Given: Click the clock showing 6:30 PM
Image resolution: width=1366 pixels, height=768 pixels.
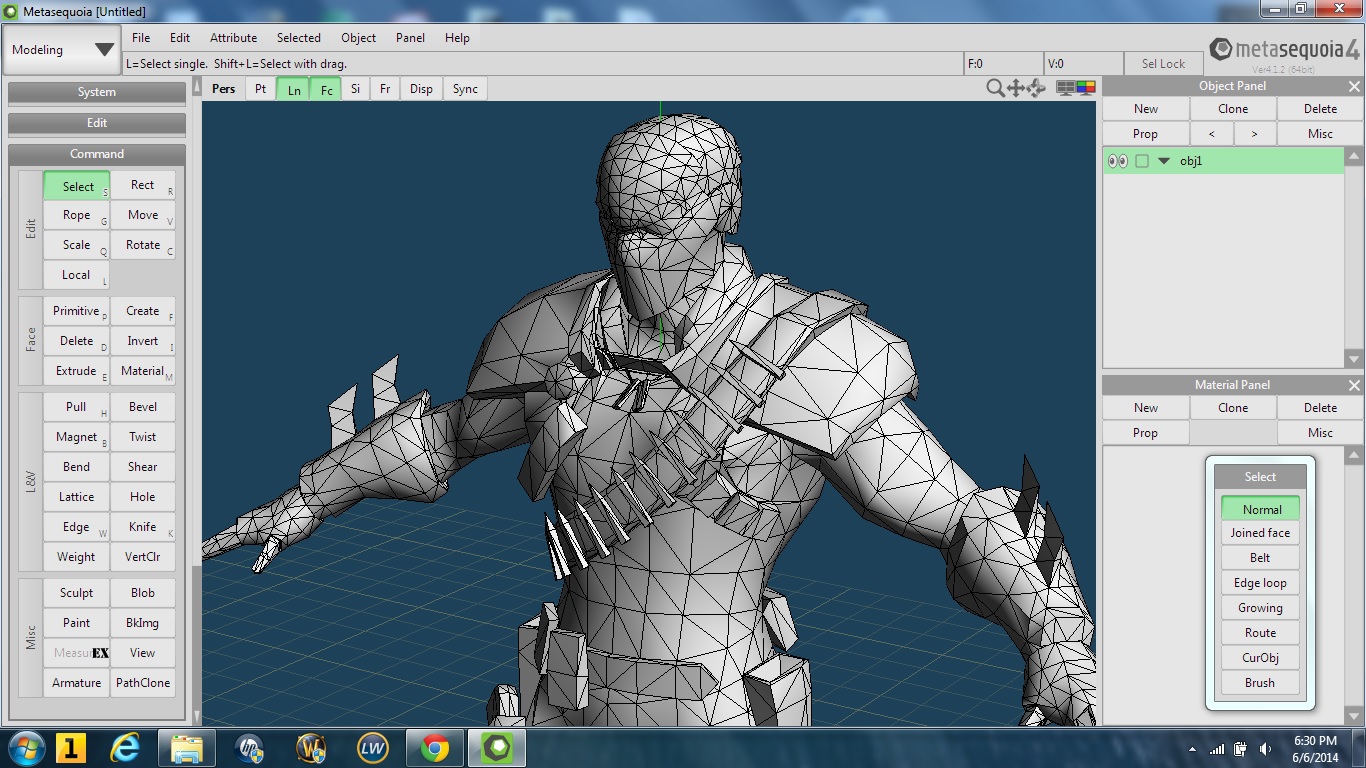Looking at the screenshot, I should [x=1315, y=741].
